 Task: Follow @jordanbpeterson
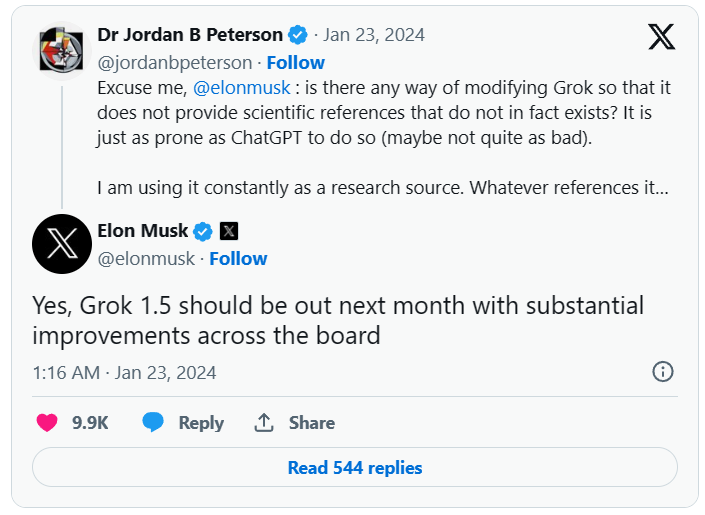pos(295,63)
